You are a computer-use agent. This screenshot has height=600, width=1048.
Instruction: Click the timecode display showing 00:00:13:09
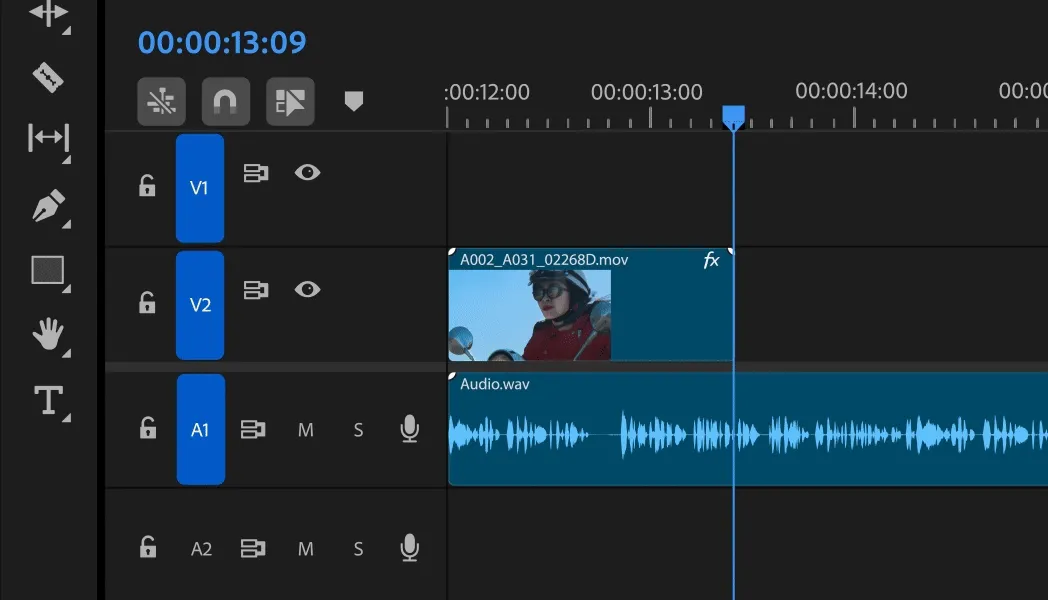(222, 42)
